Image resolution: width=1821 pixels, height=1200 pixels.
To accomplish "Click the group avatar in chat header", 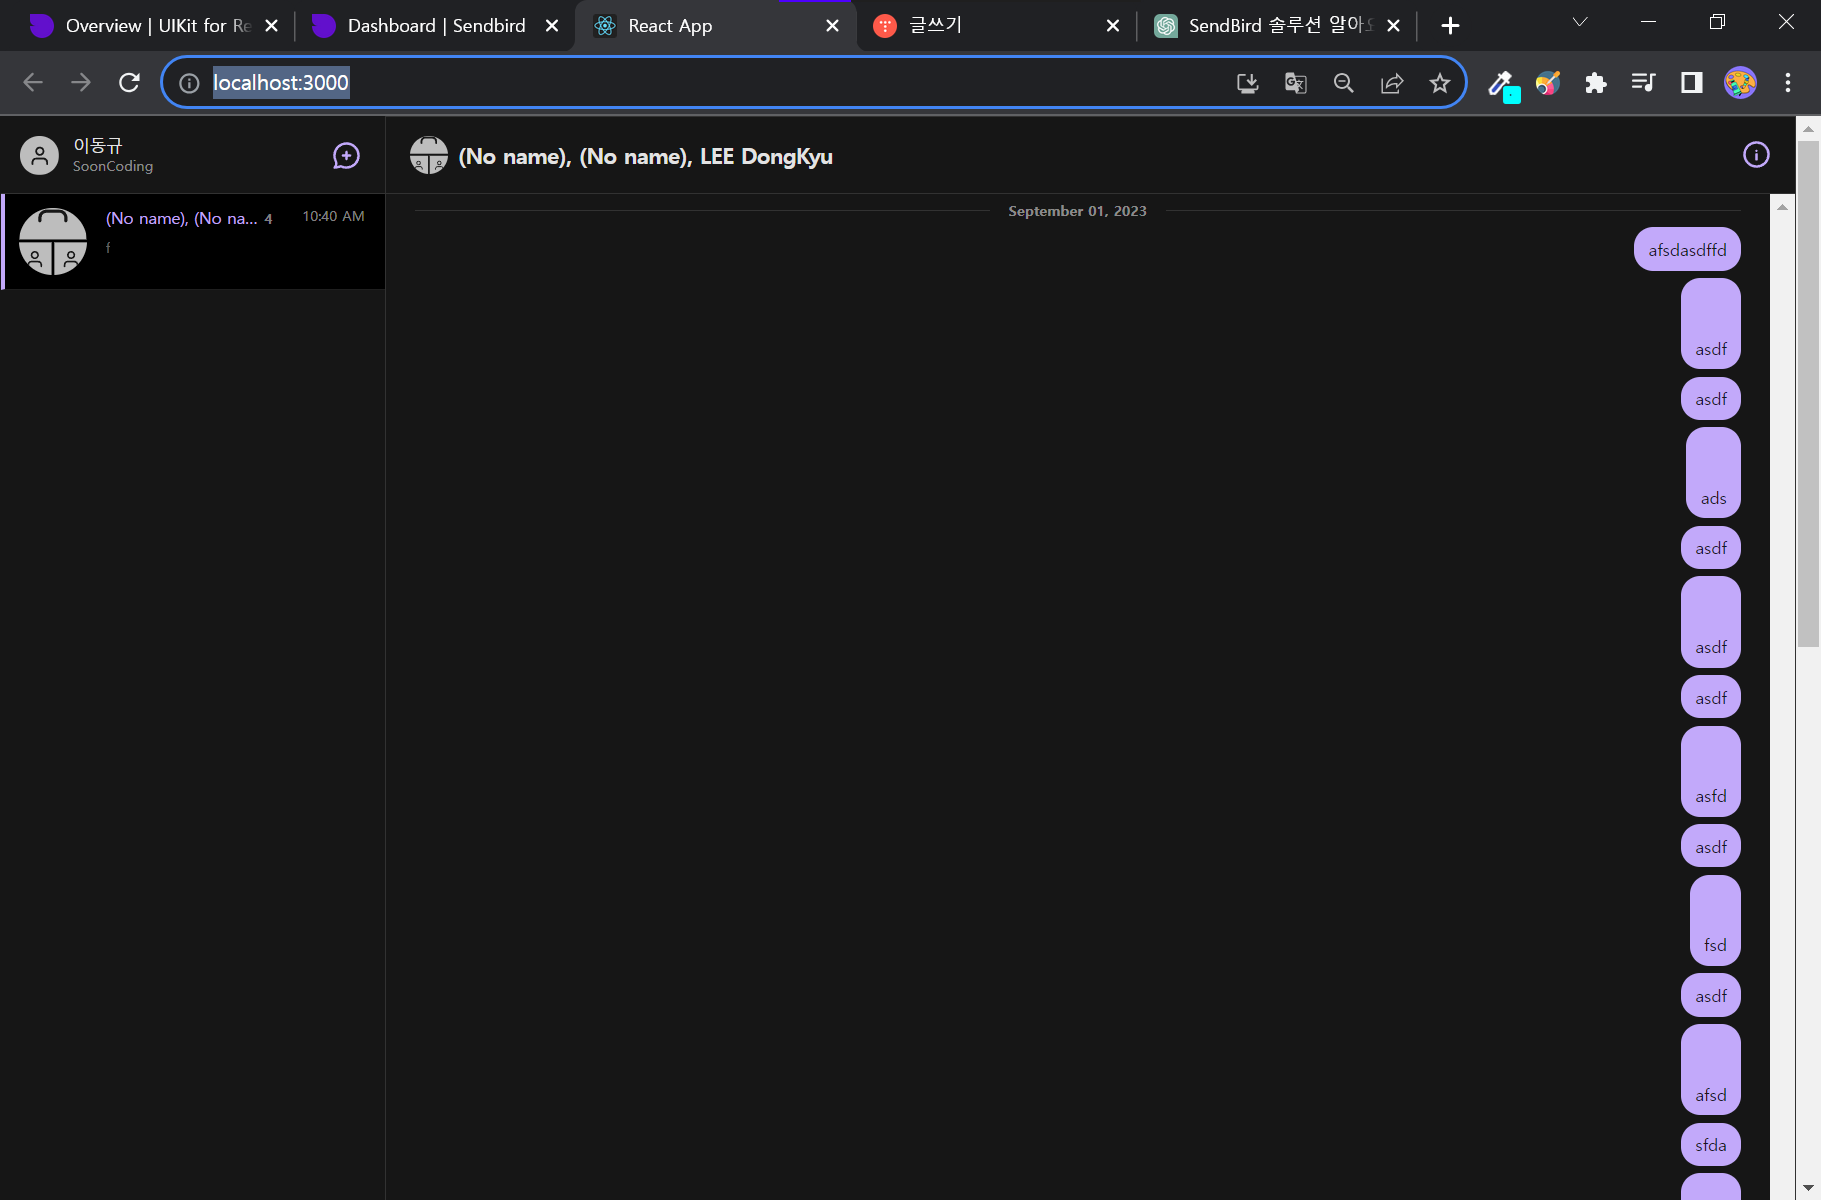I will (429, 156).
